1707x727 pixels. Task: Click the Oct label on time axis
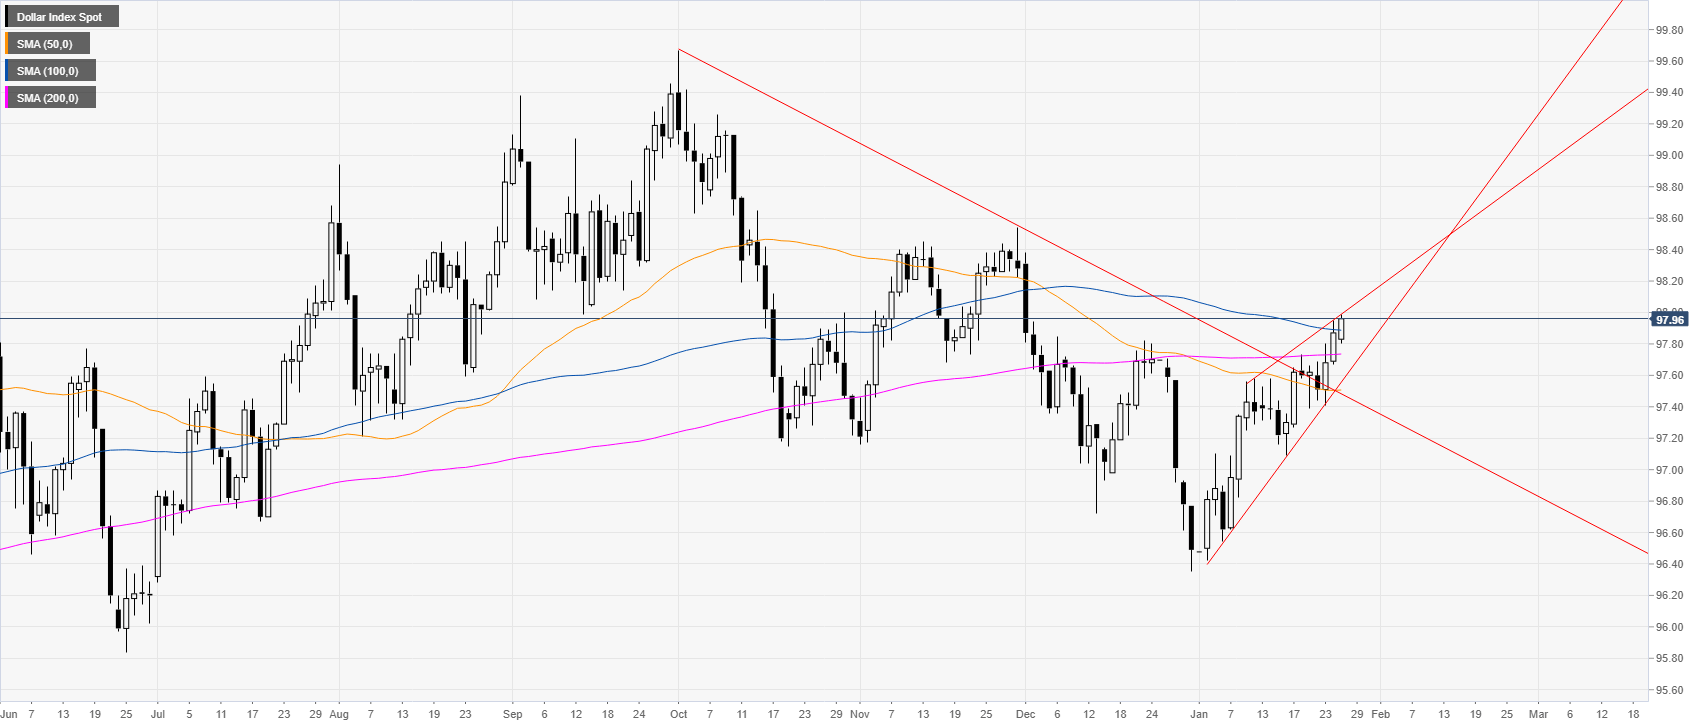pyautogui.click(x=679, y=714)
